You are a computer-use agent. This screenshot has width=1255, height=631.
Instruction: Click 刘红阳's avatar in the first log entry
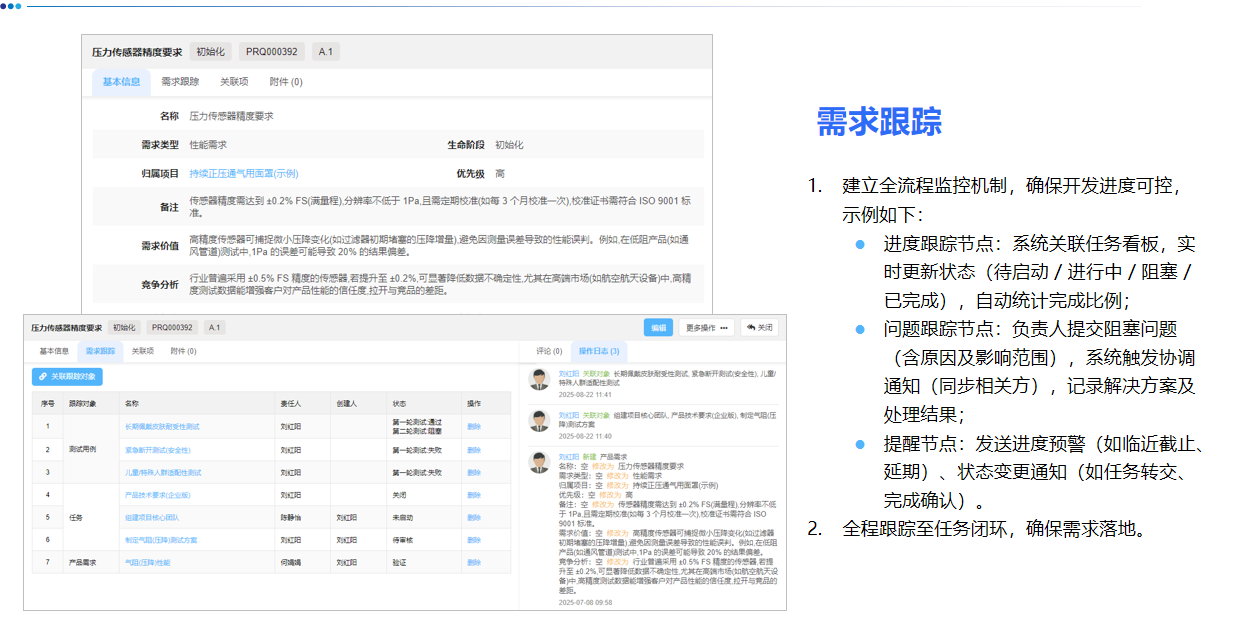click(539, 380)
